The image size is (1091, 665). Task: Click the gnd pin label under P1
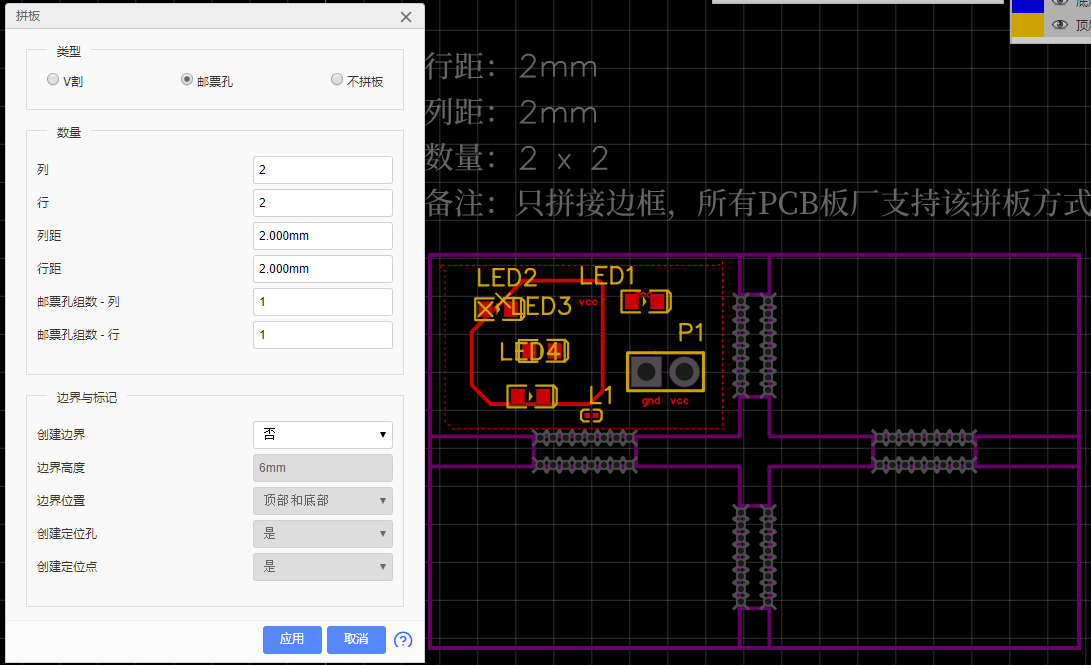651,401
